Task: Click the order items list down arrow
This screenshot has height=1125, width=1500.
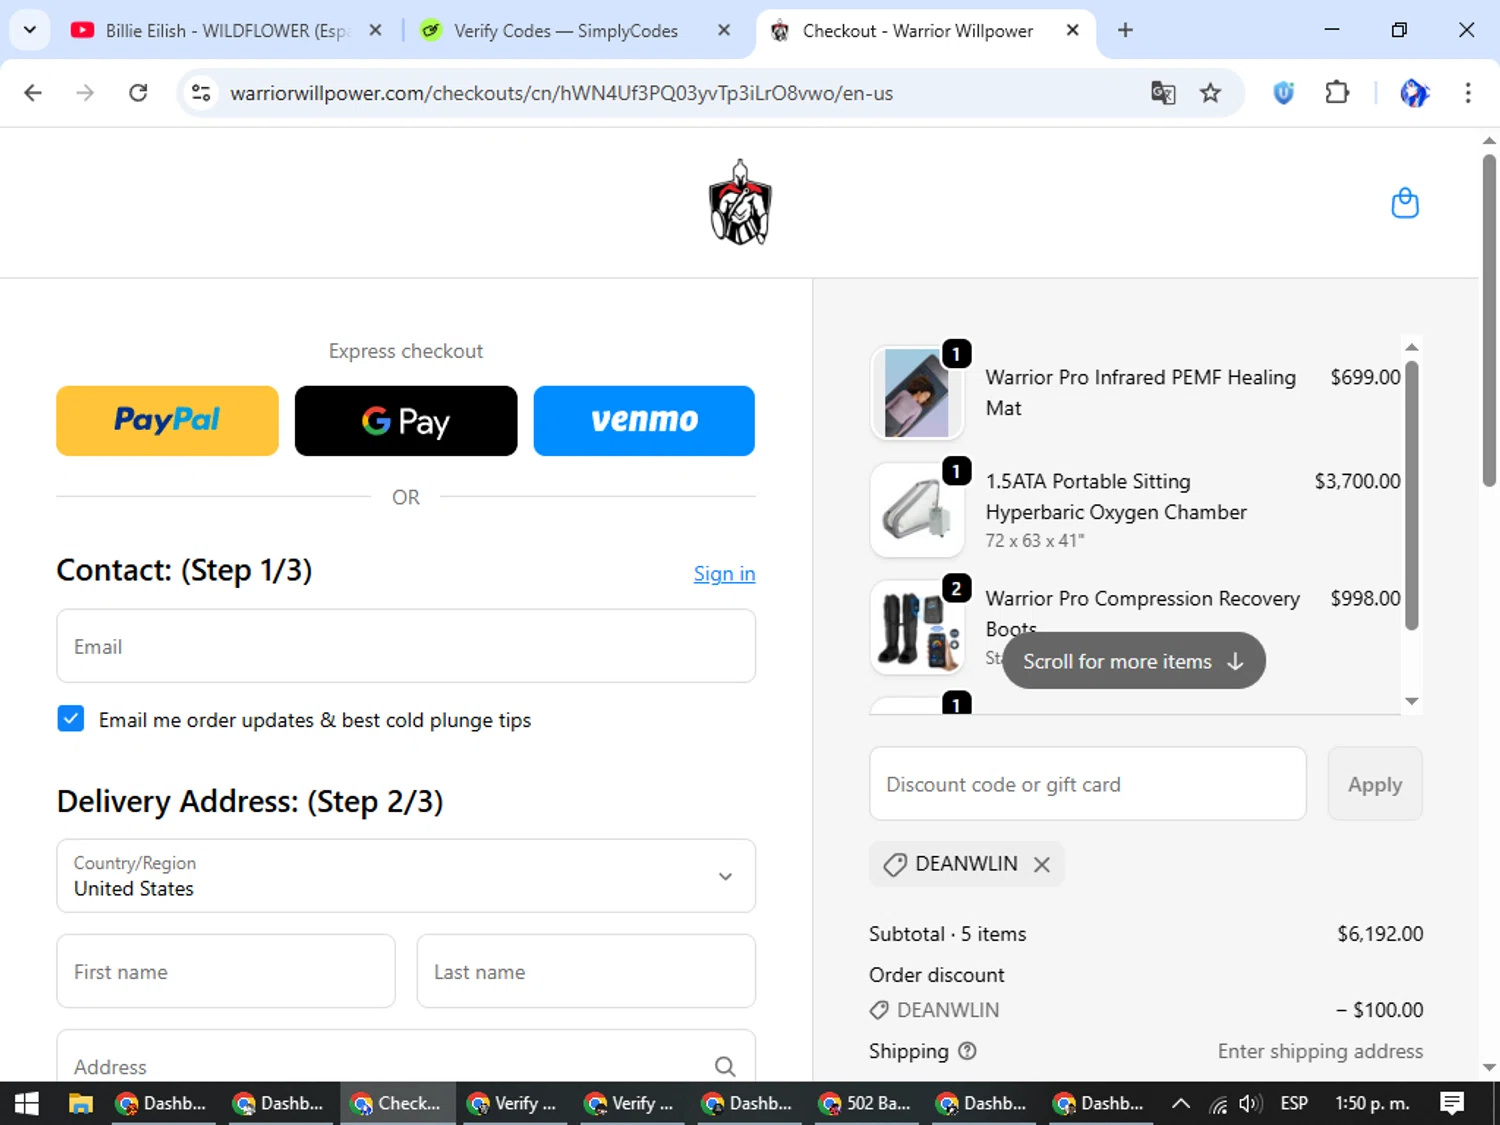Action: coord(1412,701)
